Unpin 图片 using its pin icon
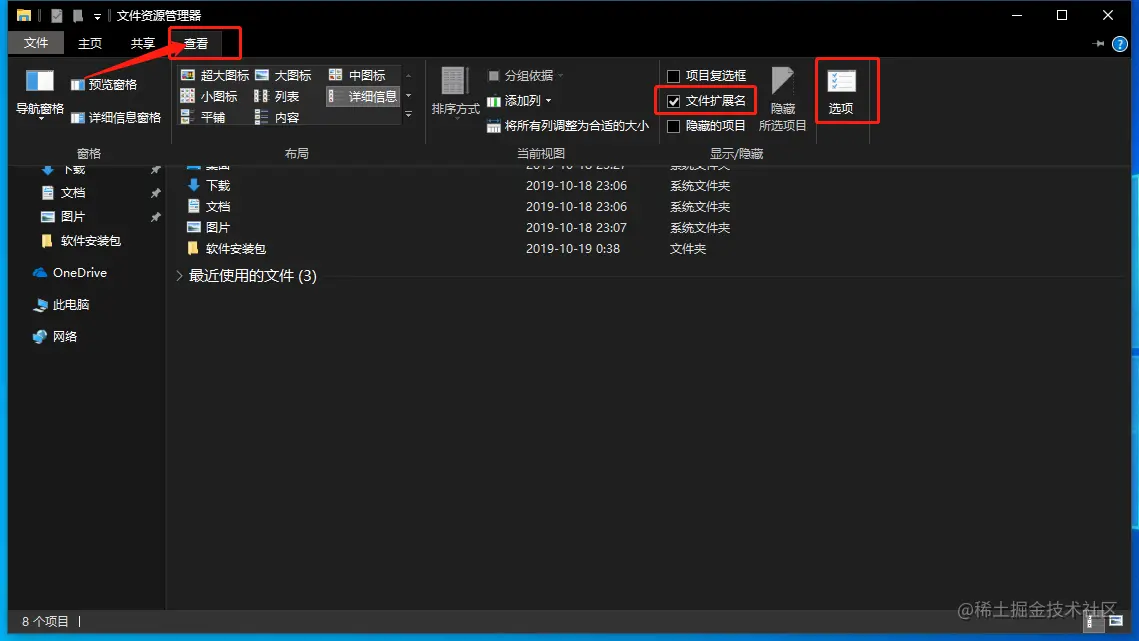The height and width of the screenshot is (641, 1139). [155, 217]
